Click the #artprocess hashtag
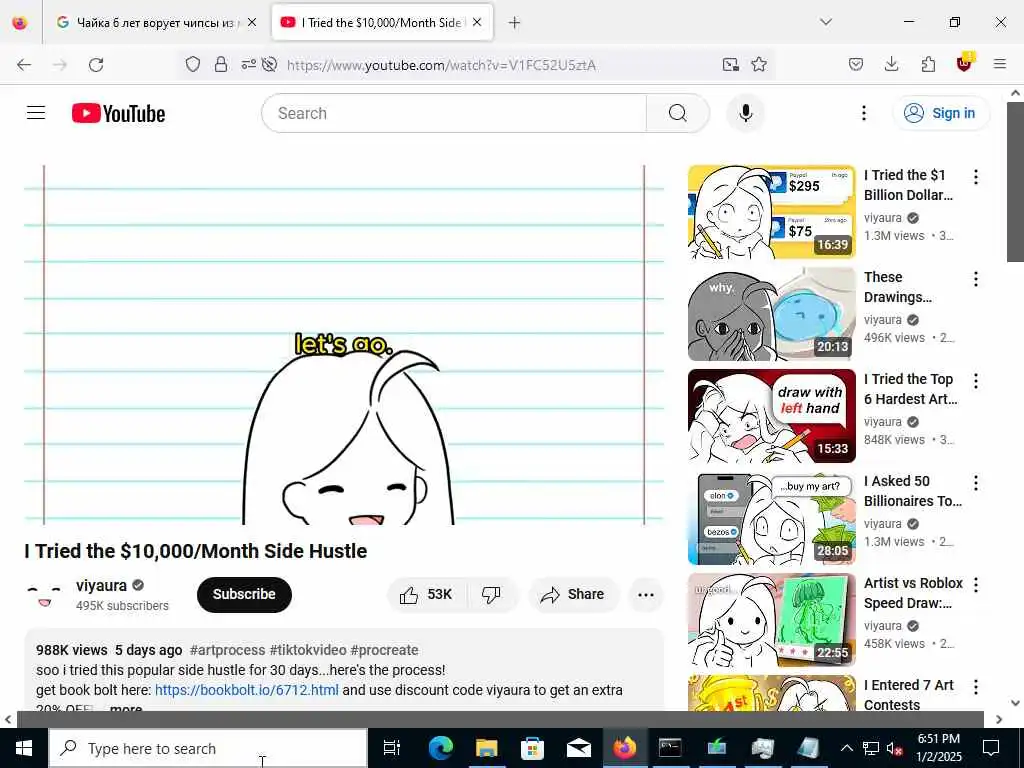Screen dimensions: 1024x768 click(227, 650)
